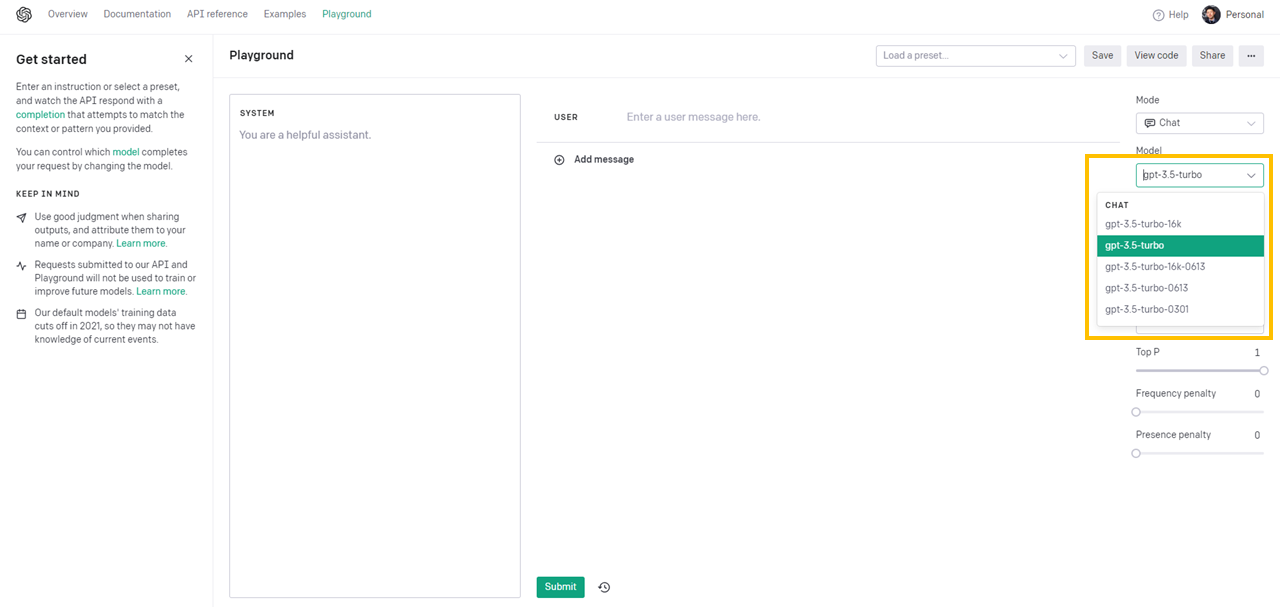Open the Personal account menu
The image size is (1280, 607).
[1233, 15]
